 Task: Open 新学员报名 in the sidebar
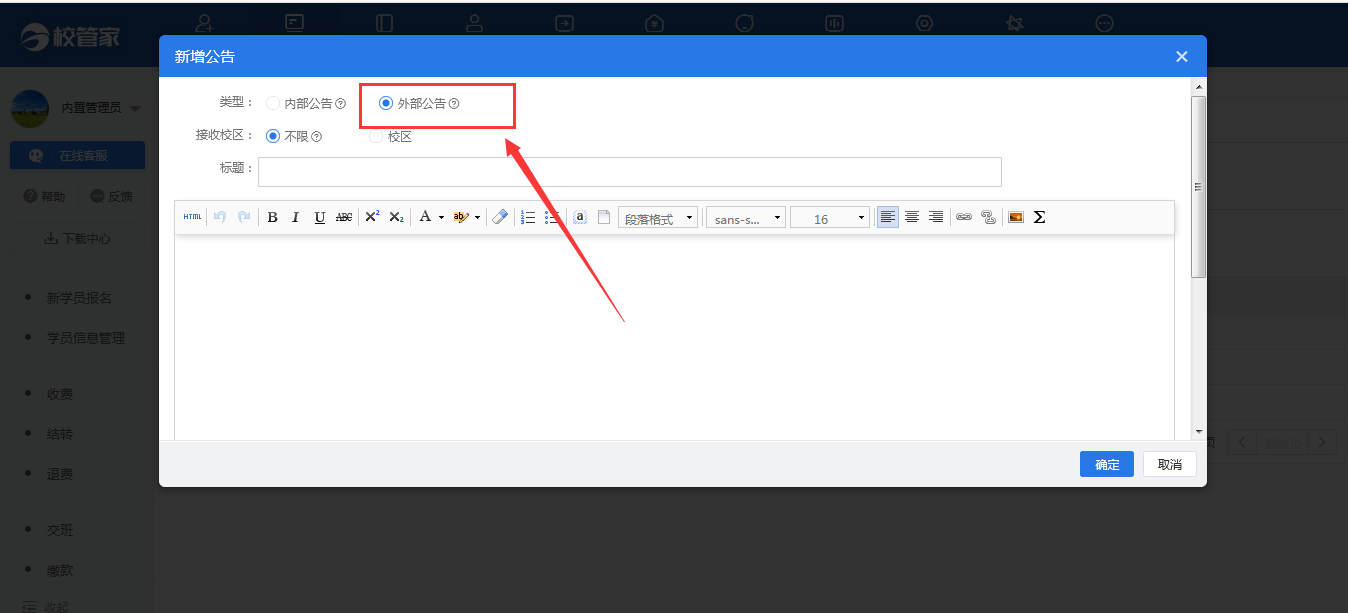79,298
